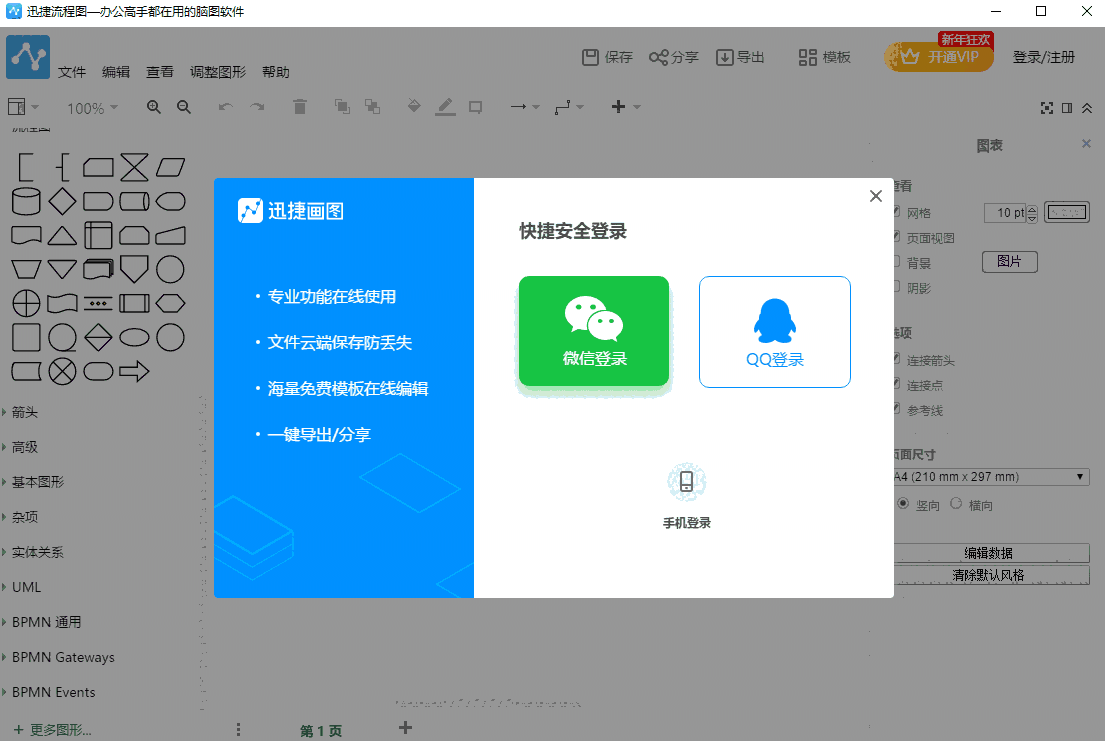Enable the 阴影 shadow checkbox

[x=897, y=287]
